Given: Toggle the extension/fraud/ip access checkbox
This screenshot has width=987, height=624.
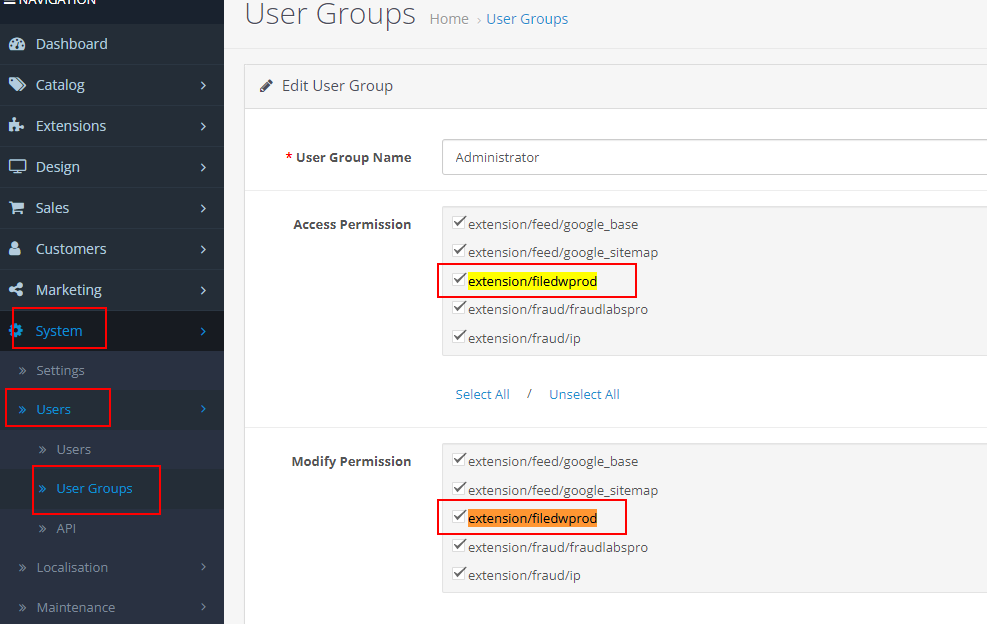Looking at the screenshot, I should (459, 334).
